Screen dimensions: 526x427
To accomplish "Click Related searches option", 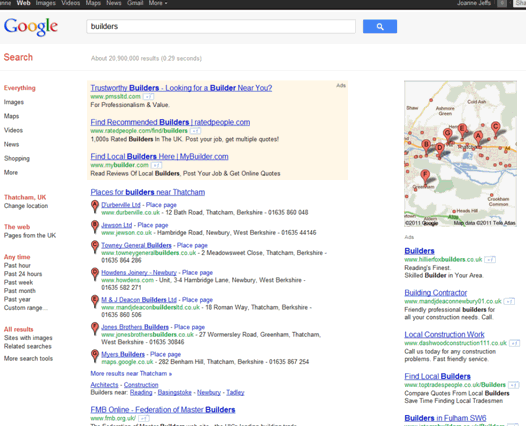I will [28, 346].
